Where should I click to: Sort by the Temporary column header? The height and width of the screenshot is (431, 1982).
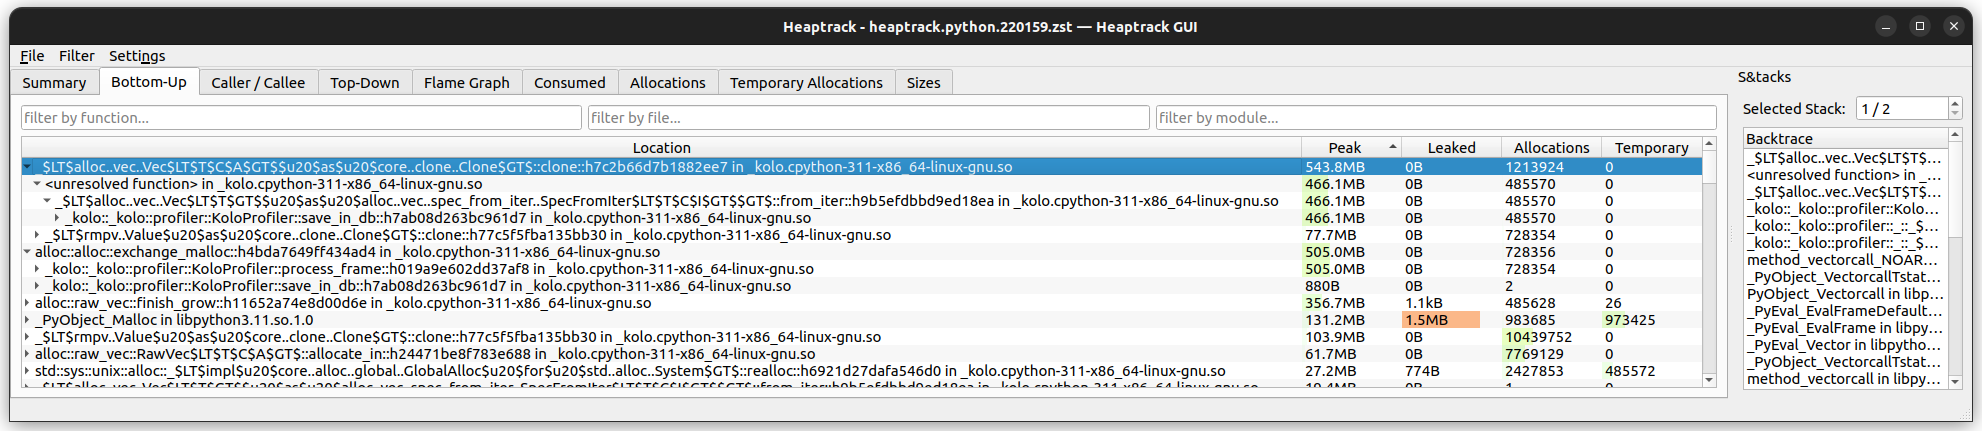[1651, 148]
